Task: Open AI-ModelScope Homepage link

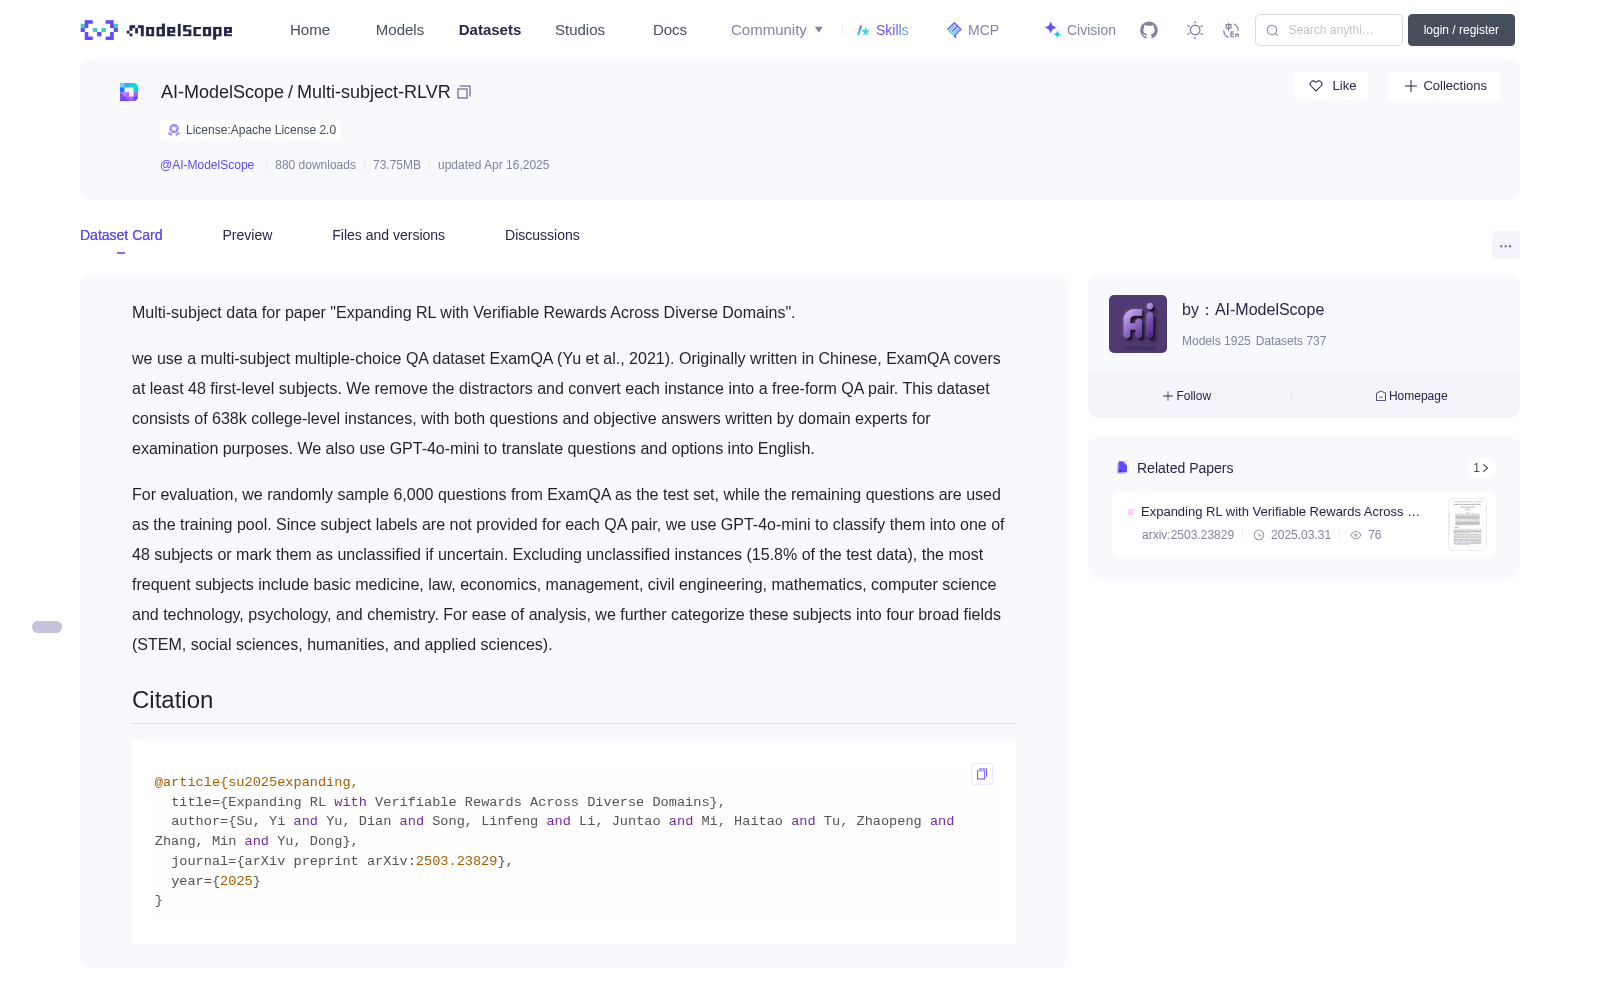Action: point(1411,396)
